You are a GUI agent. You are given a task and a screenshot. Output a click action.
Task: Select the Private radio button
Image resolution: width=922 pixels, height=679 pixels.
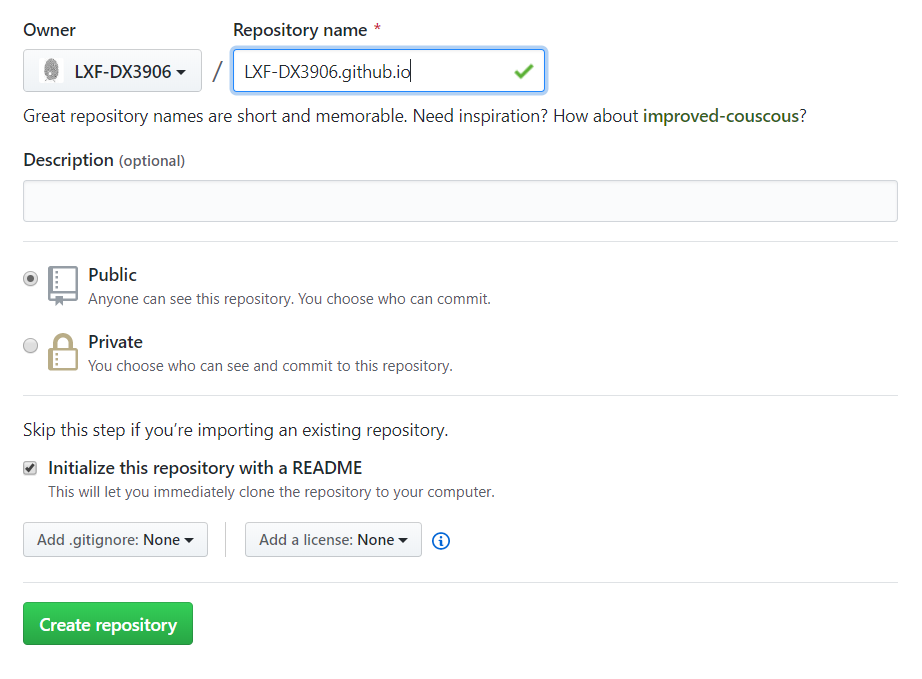click(31, 346)
